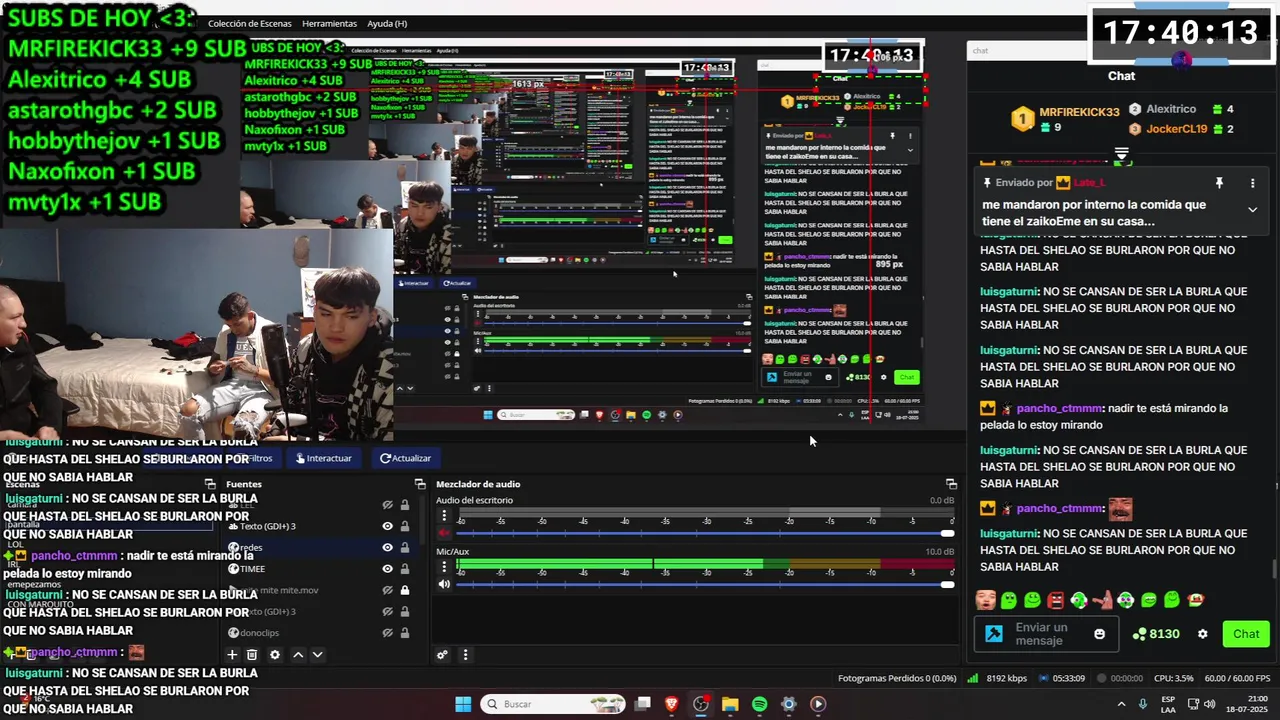Image resolution: width=1280 pixels, height=720 pixels.
Task: Open Brave browser from taskbar
Action: click(671, 704)
